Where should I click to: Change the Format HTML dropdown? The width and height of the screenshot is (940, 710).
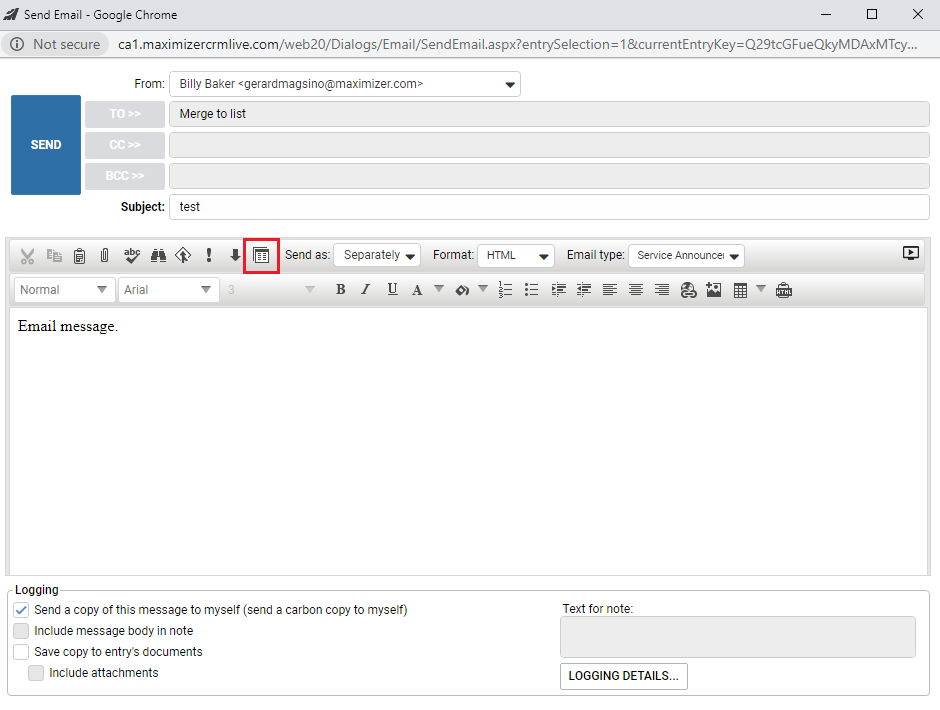(x=516, y=255)
